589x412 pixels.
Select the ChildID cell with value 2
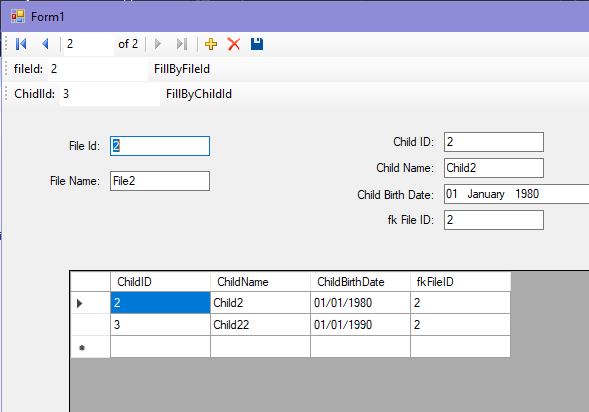pyautogui.click(x=160, y=303)
